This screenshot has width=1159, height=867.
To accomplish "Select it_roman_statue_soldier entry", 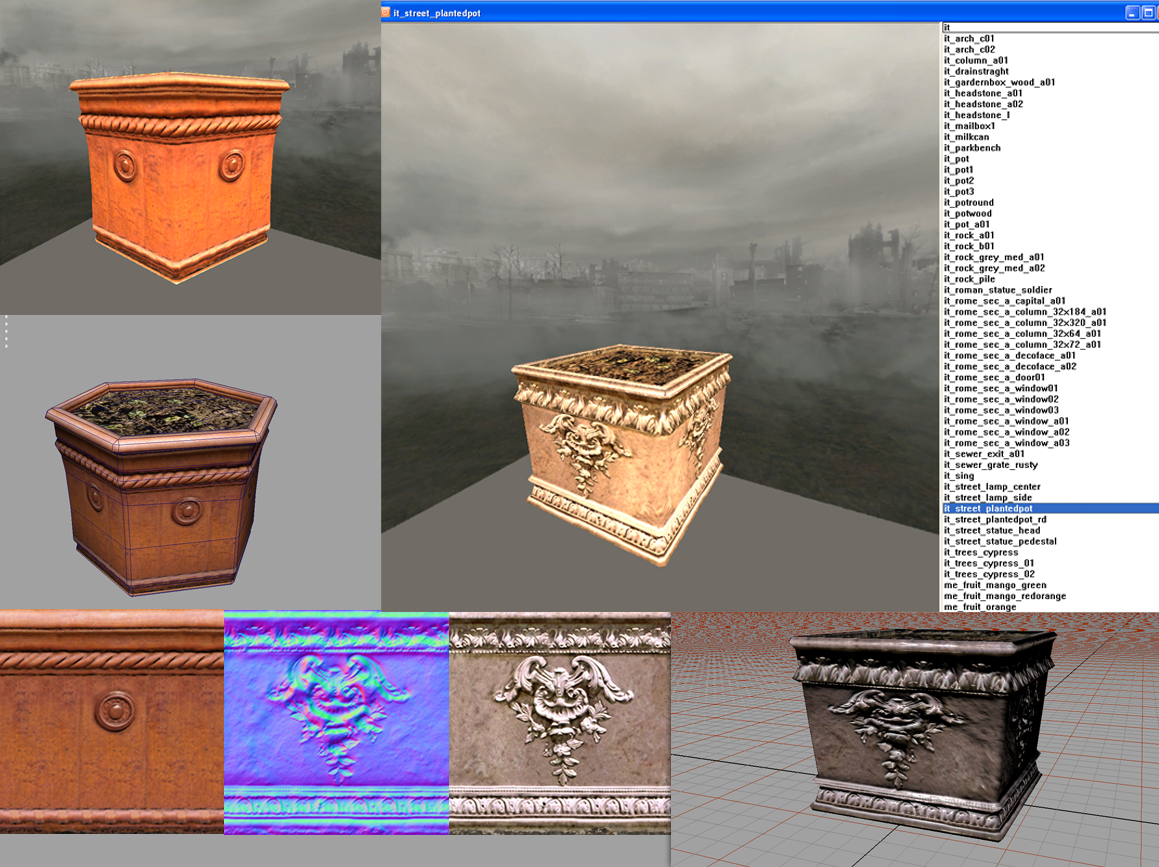I will [997, 290].
